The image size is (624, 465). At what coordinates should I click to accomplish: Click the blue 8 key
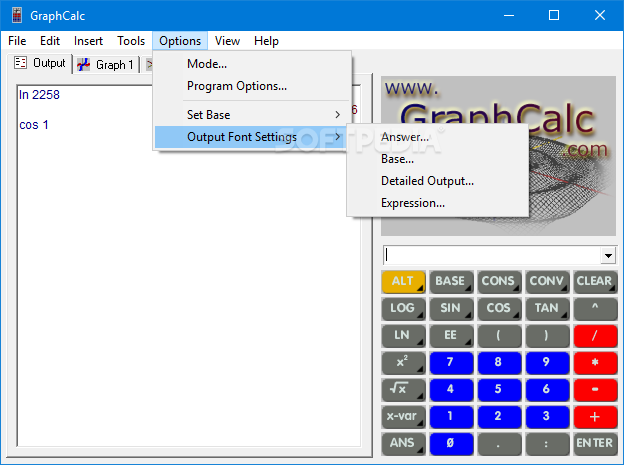tap(499, 363)
